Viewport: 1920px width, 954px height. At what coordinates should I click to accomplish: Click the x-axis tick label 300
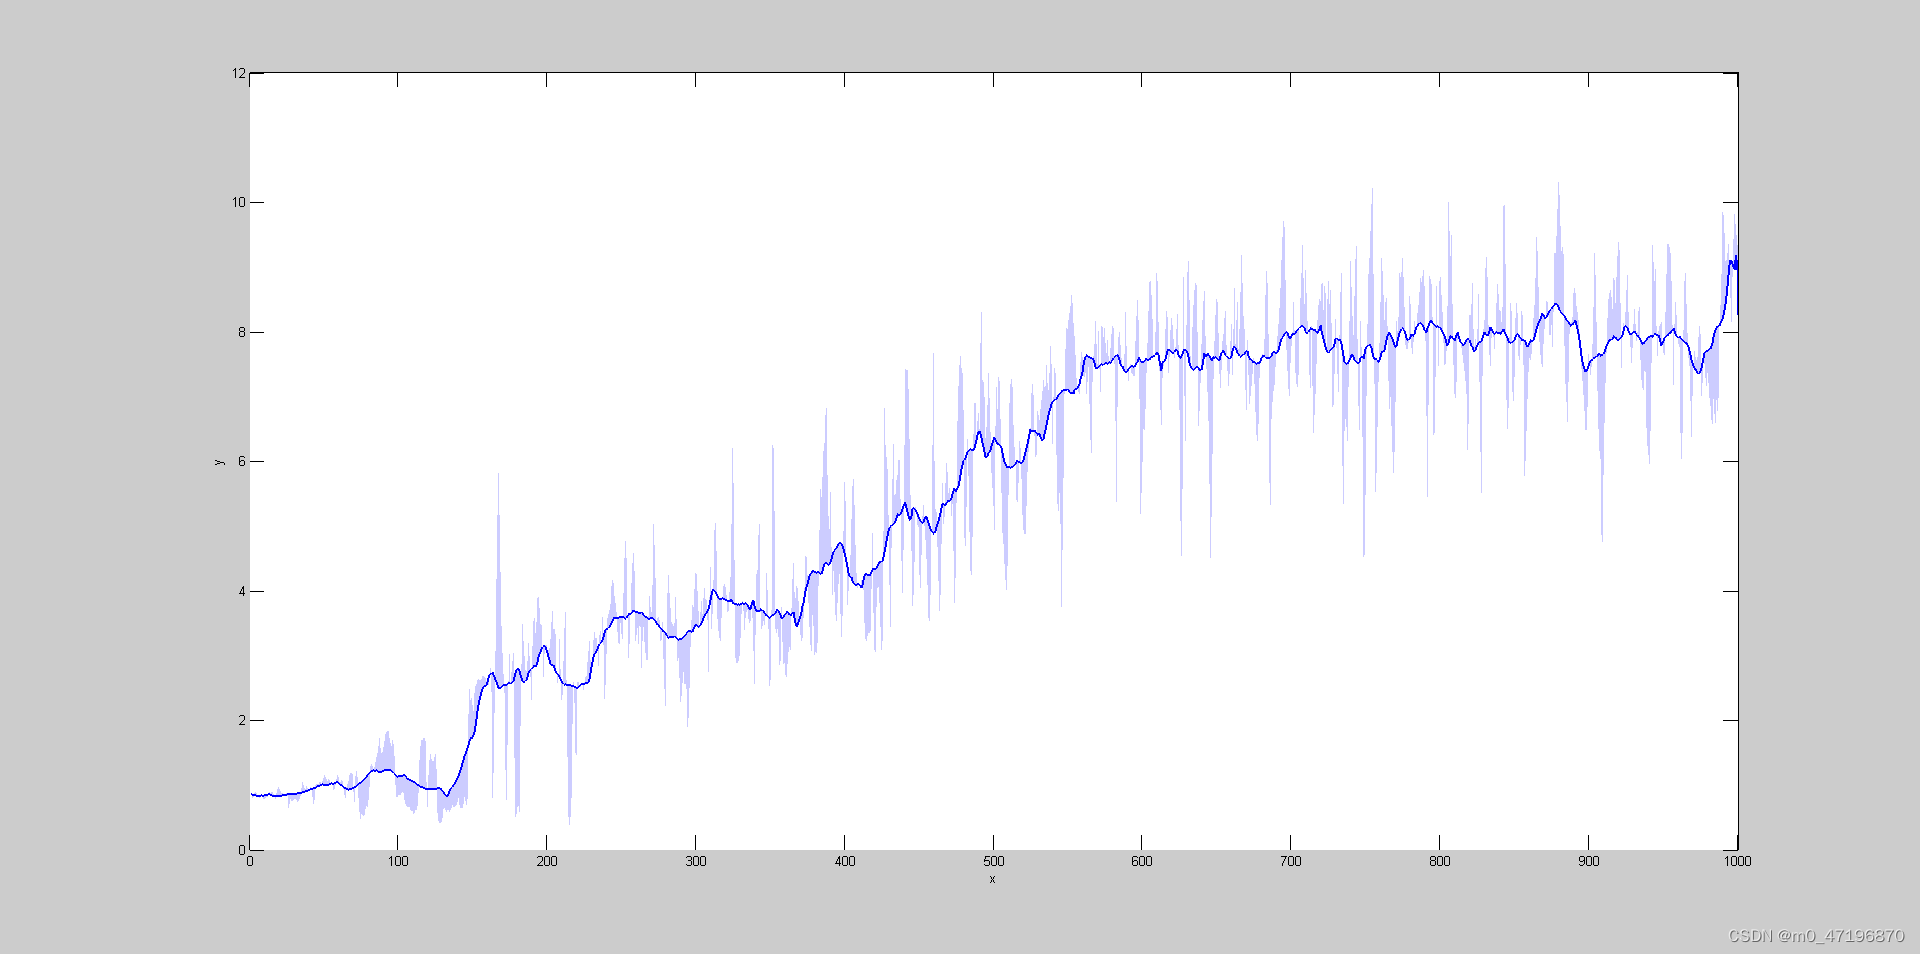point(696,861)
